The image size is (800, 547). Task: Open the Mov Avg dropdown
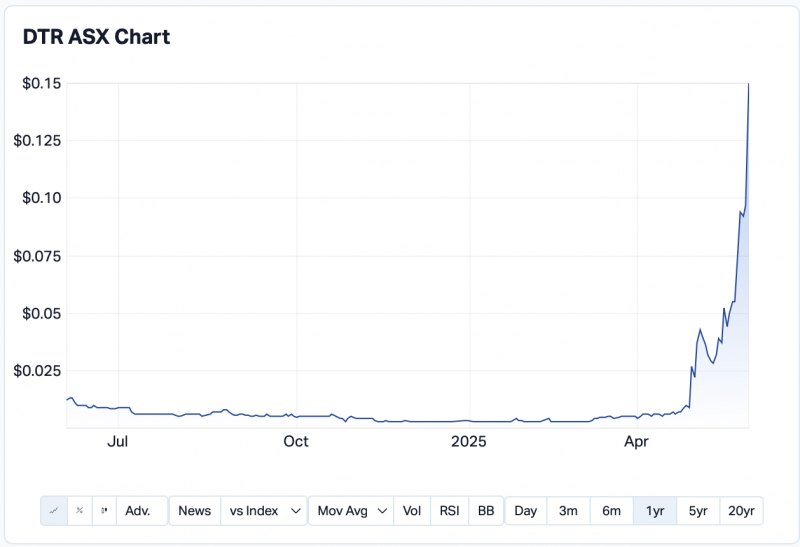point(351,511)
